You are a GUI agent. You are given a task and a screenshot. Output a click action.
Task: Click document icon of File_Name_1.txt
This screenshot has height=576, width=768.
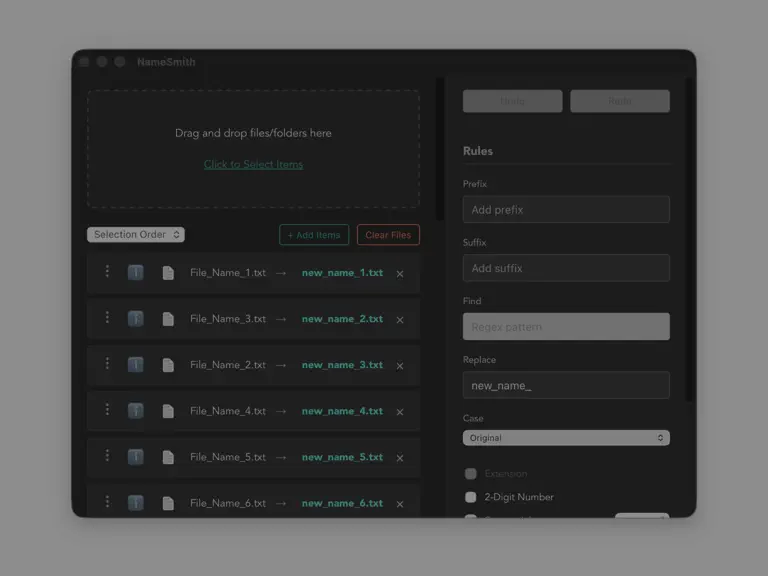tap(168, 273)
